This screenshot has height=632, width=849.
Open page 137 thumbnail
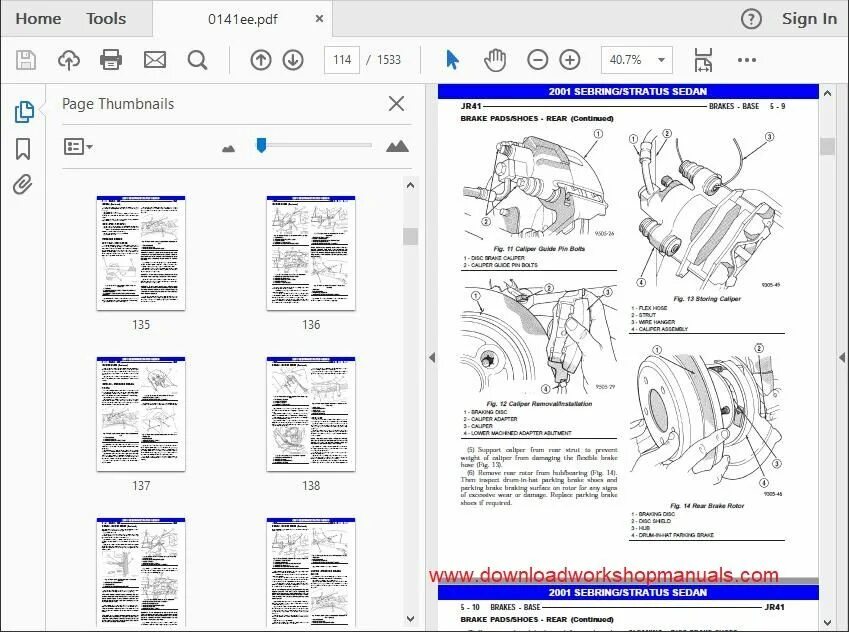141,414
